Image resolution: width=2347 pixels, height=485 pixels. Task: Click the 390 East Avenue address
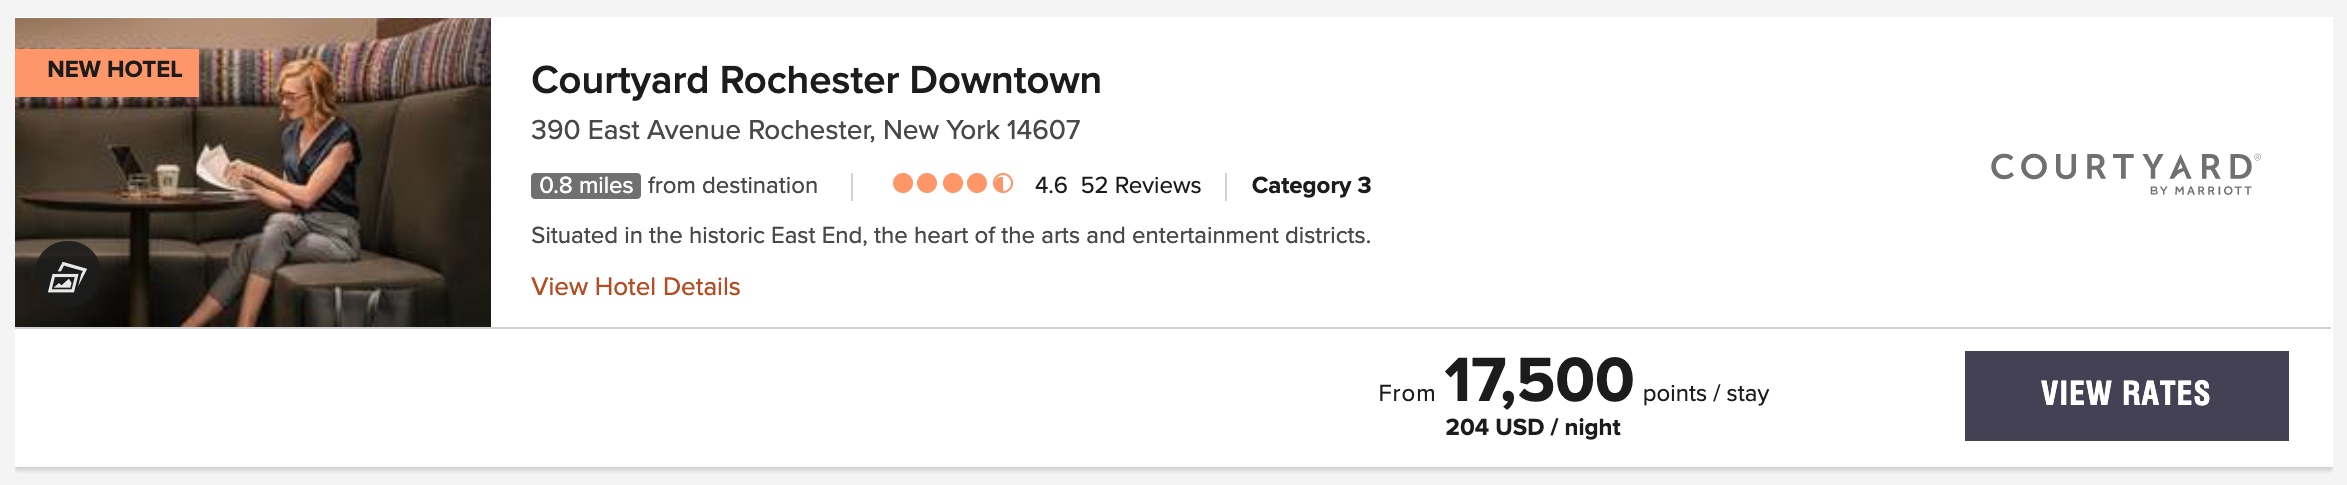(805, 131)
